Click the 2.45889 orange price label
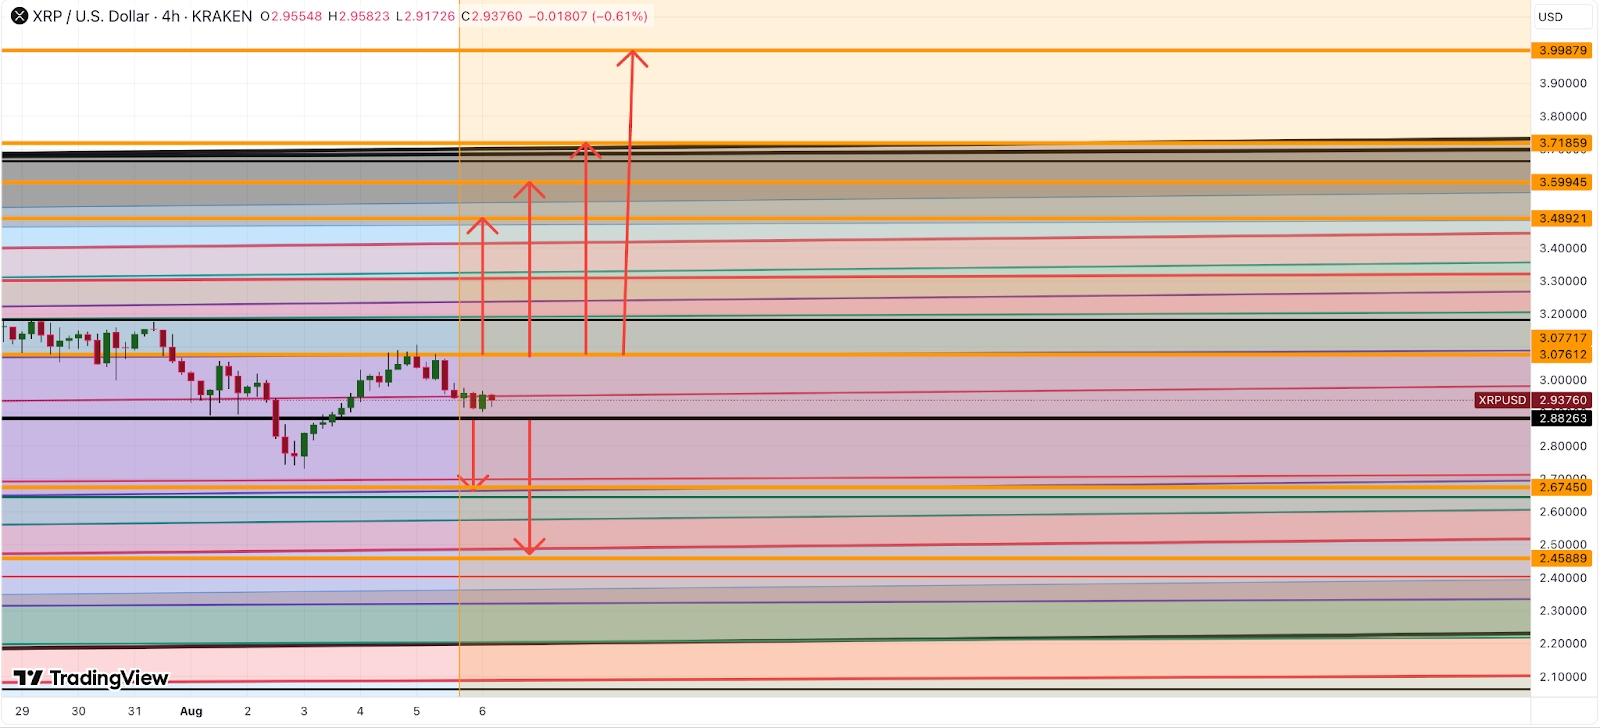The width and height of the screenshot is (1600, 728). [1562, 558]
